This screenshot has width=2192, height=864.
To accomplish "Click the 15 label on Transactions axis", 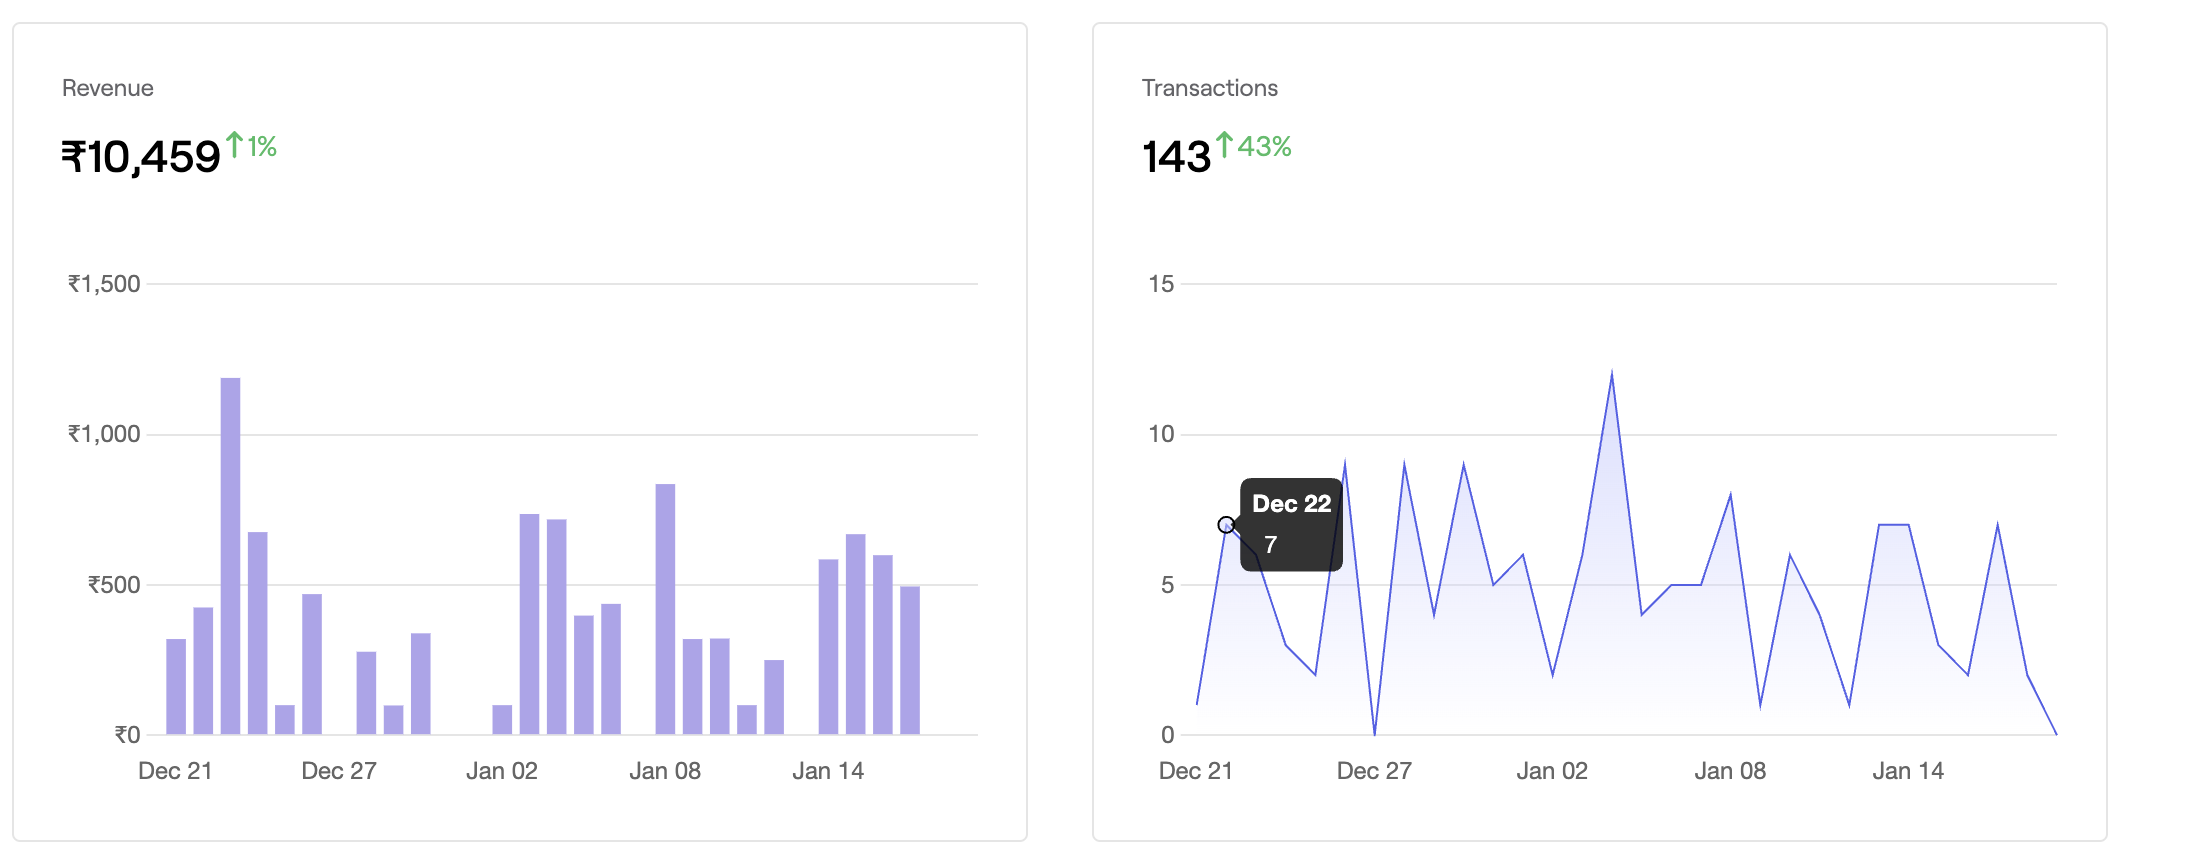I will [x=1161, y=284].
